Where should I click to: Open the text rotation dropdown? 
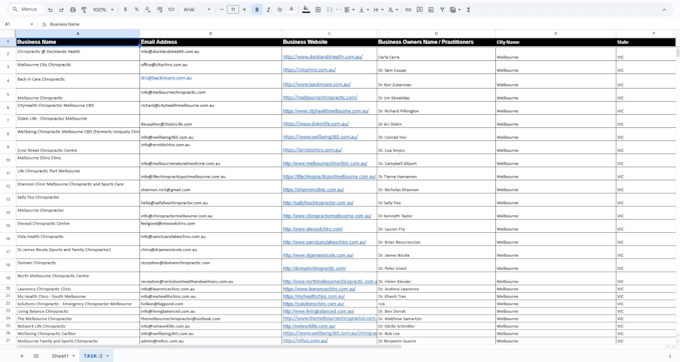click(x=392, y=10)
